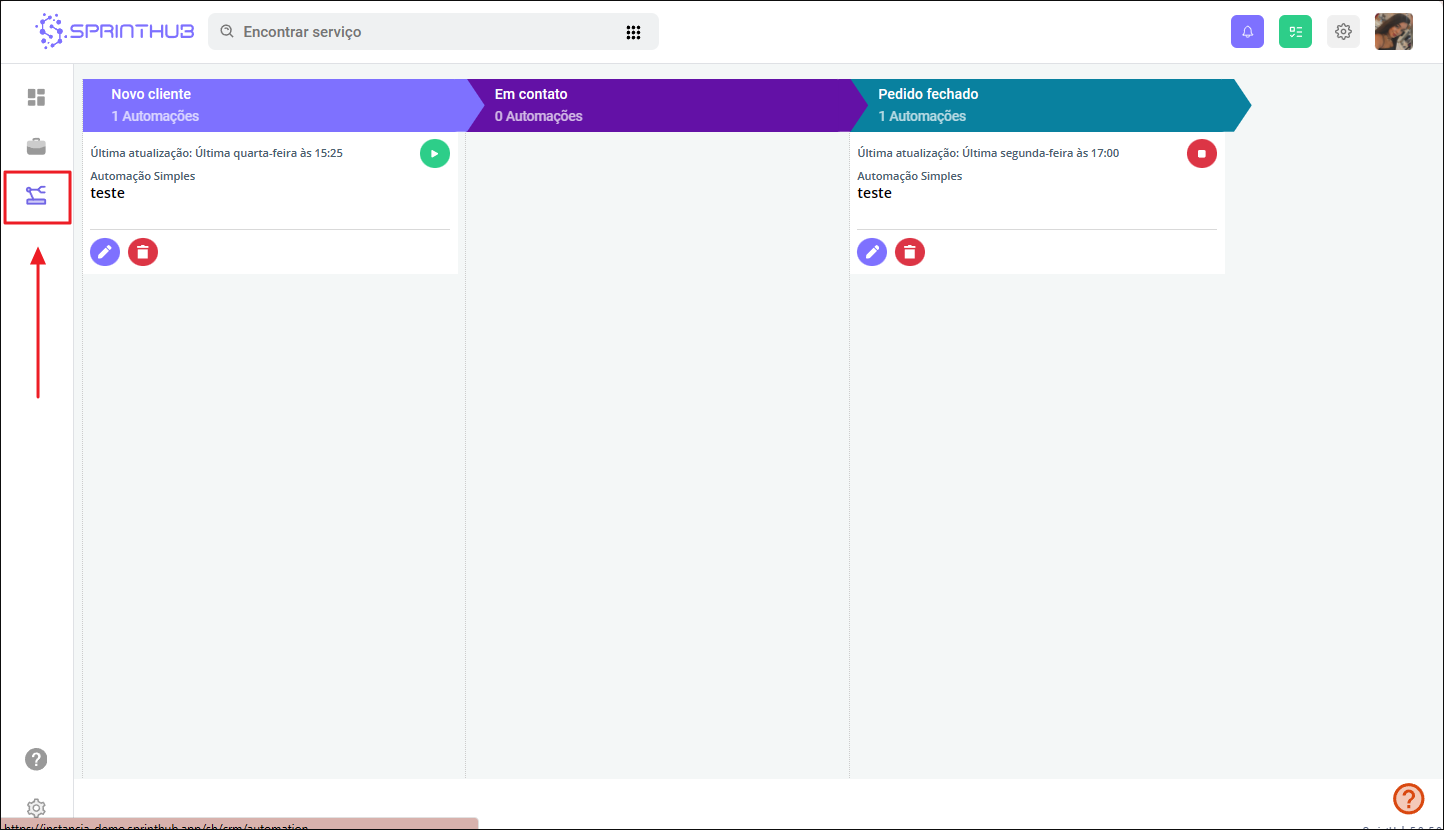The width and height of the screenshot is (1444, 830).
Task: Stop the automation in Pedido fechado
Action: click(1202, 153)
